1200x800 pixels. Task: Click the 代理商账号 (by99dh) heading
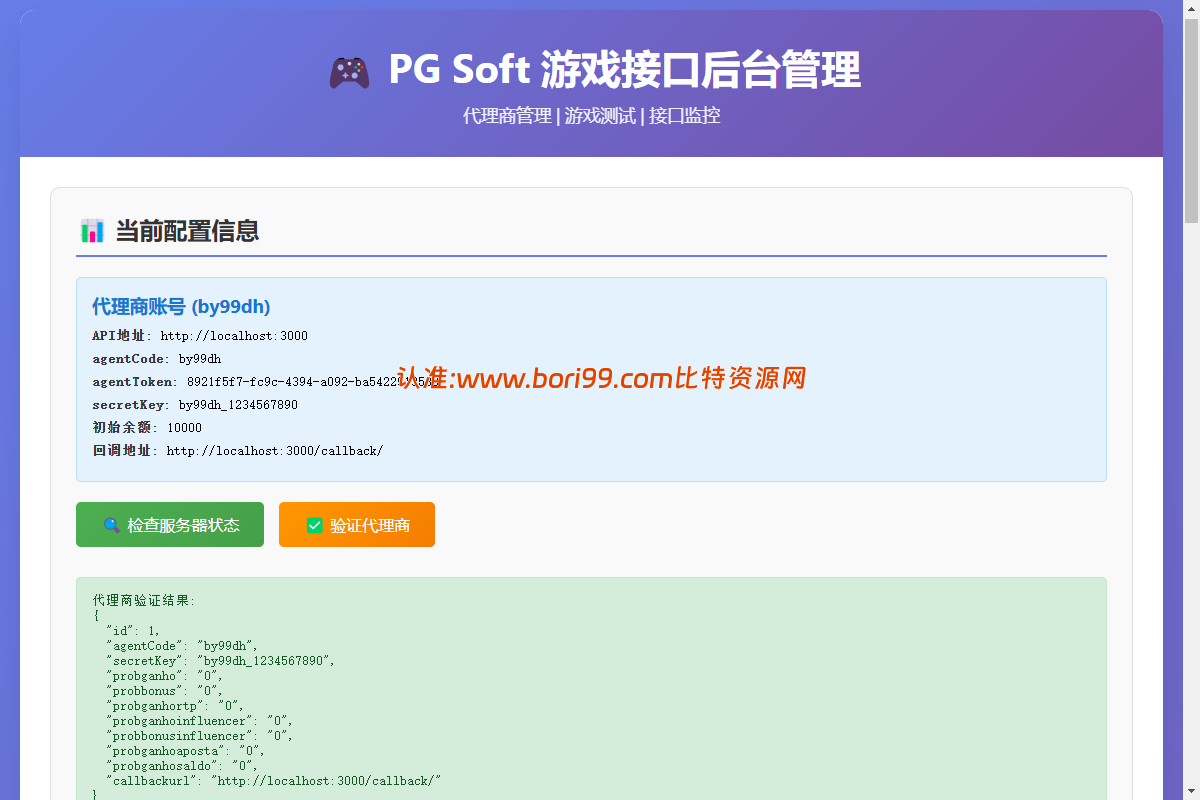tap(181, 307)
